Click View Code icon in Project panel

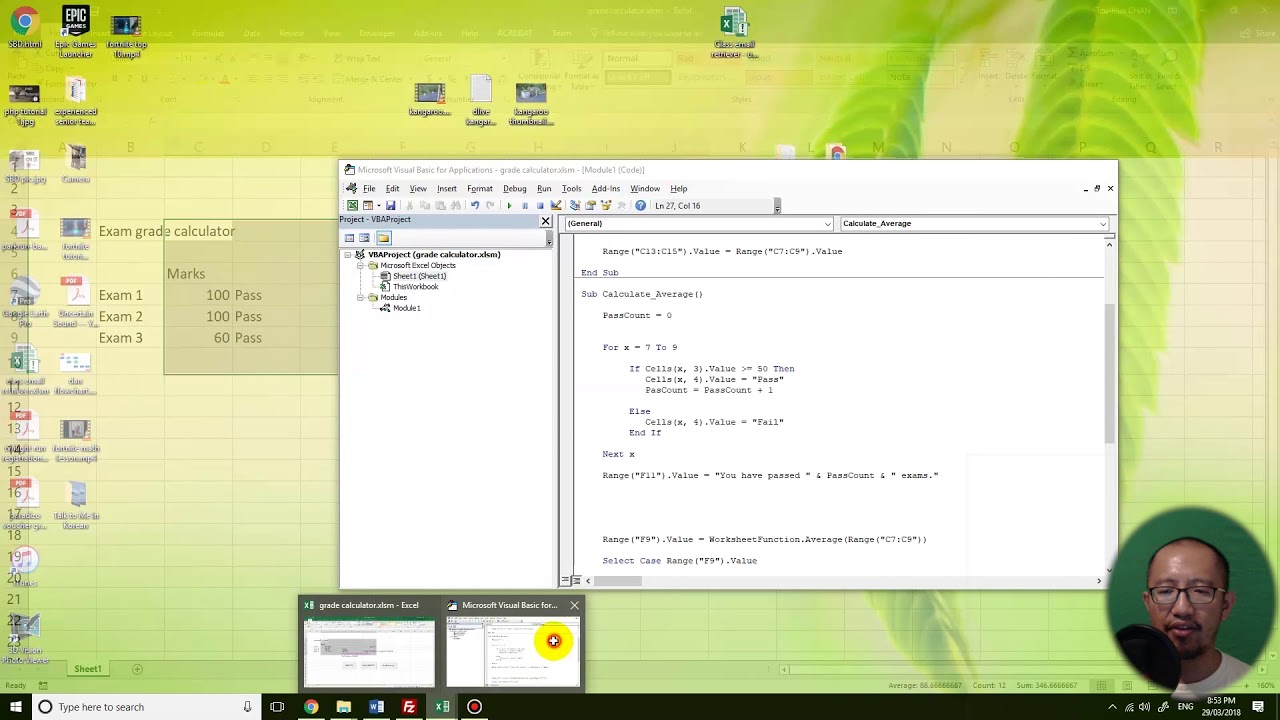pos(349,238)
